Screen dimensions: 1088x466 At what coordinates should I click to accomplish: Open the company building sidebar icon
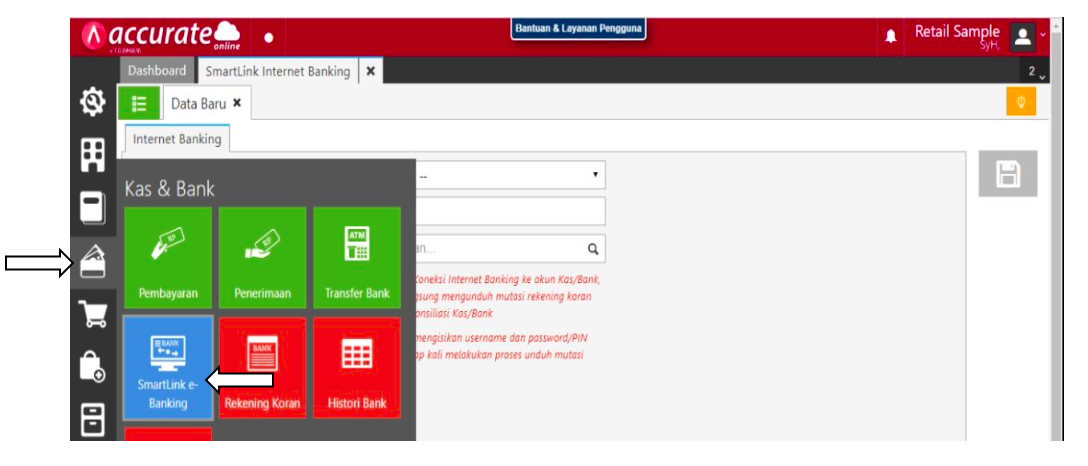(93, 154)
